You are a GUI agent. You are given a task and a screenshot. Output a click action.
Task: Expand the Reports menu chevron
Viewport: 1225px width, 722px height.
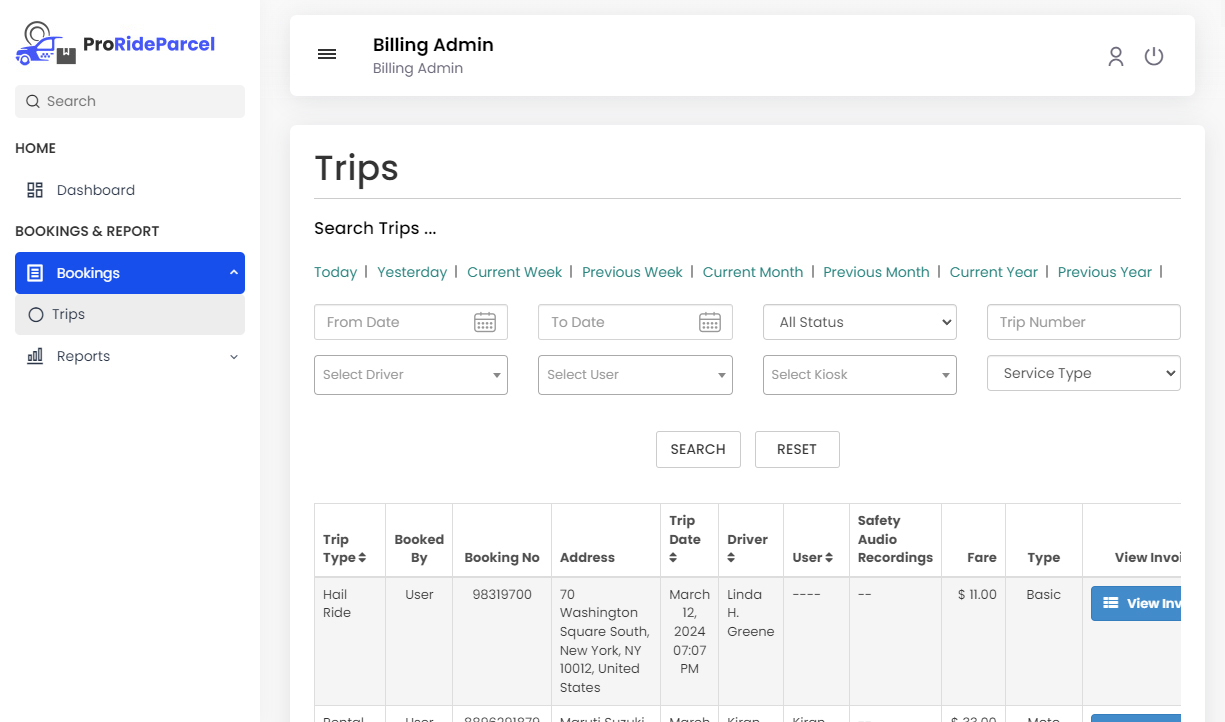click(x=234, y=357)
